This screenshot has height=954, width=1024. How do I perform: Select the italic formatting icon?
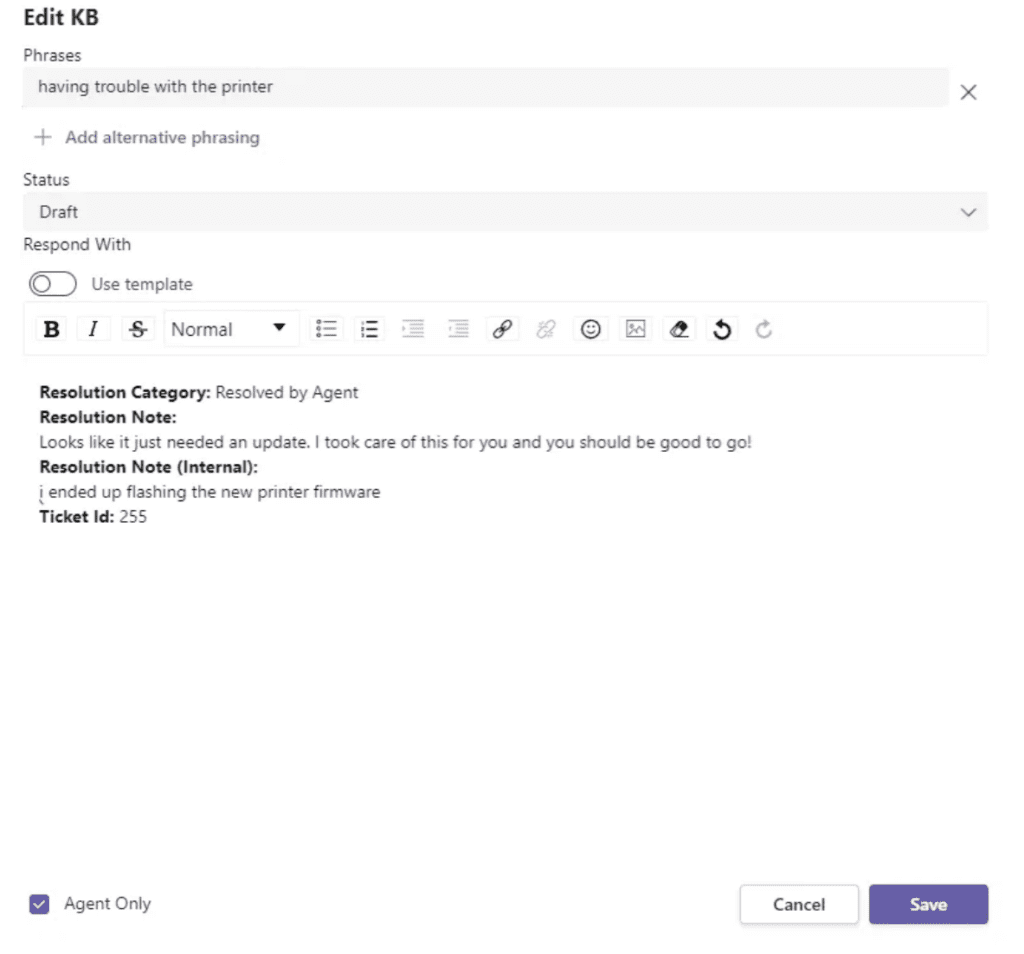pos(94,329)
